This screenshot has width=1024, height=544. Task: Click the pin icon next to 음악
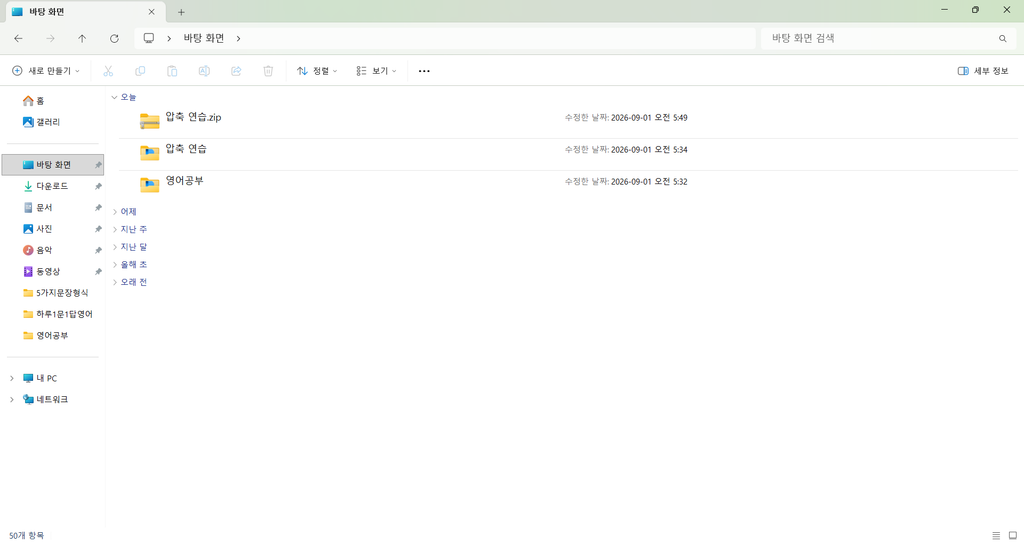[98, 251]
